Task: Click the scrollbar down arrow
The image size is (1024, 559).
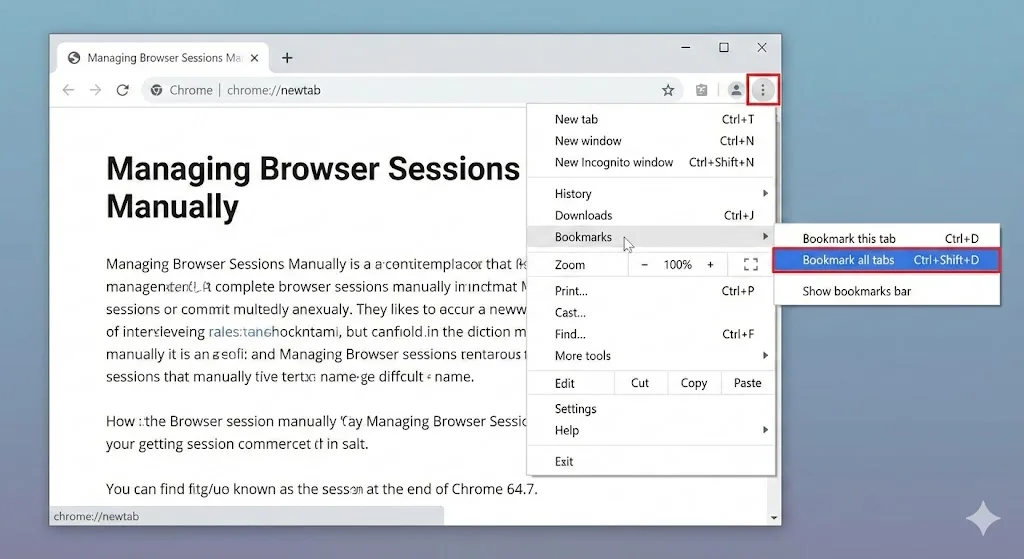Action: pos(774,517)
